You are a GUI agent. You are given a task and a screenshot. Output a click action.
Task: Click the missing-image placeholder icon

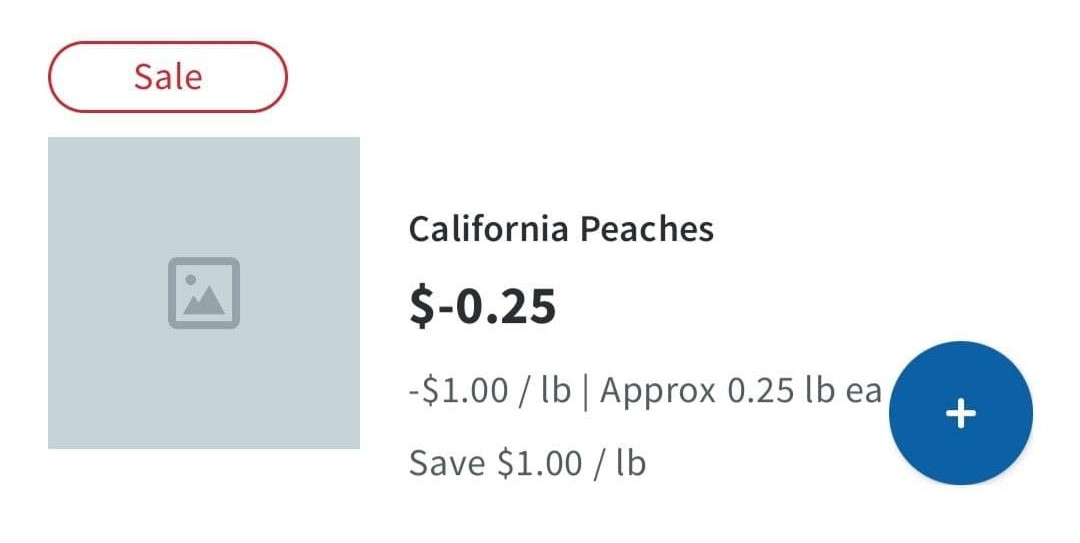204,293
